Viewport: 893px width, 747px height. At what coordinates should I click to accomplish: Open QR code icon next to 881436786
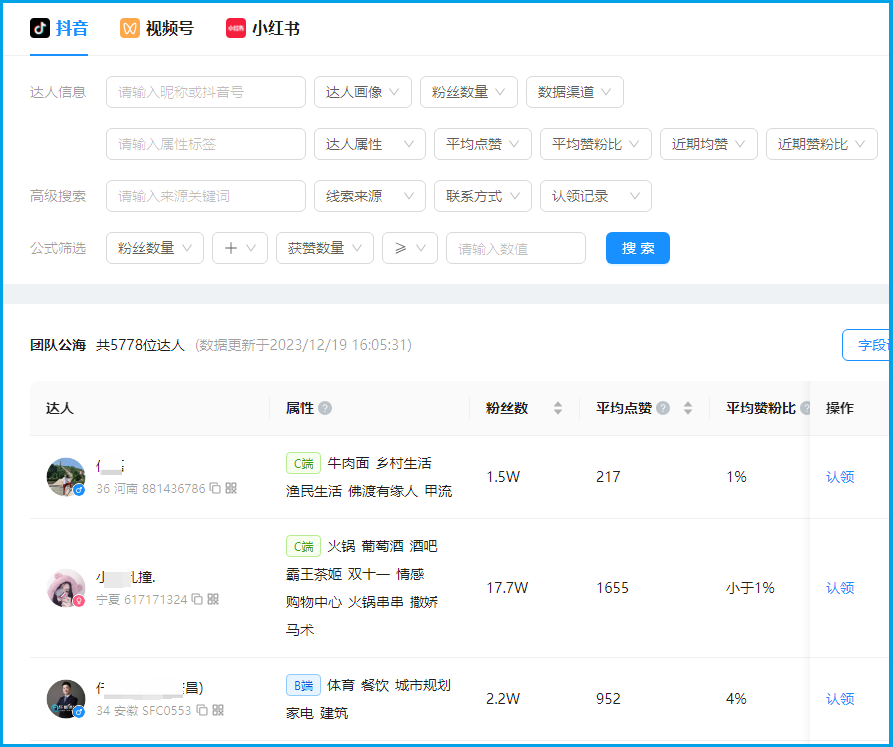(231, 488)
